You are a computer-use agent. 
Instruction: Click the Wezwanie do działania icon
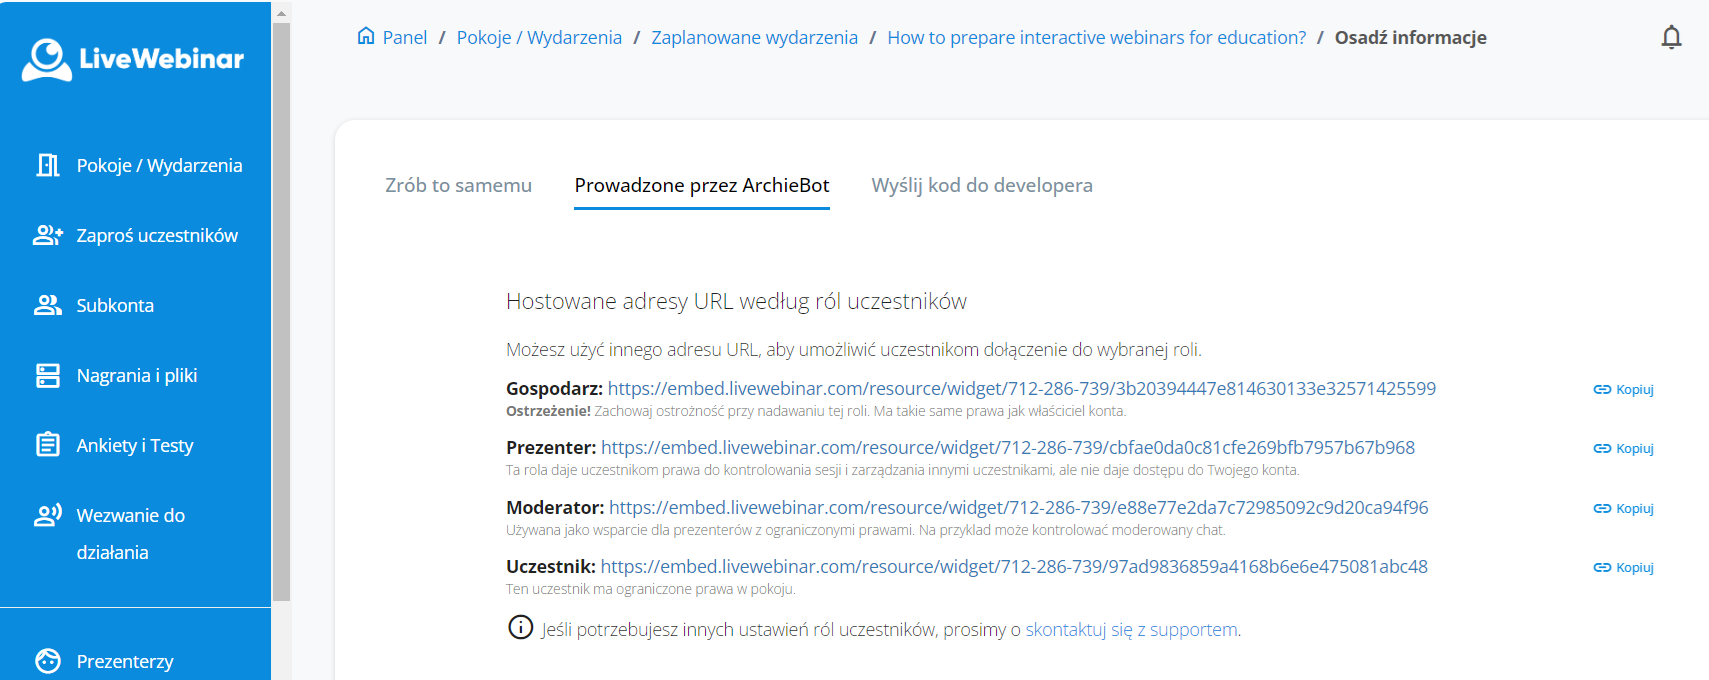pyautogui.click(x=47, y=515)
